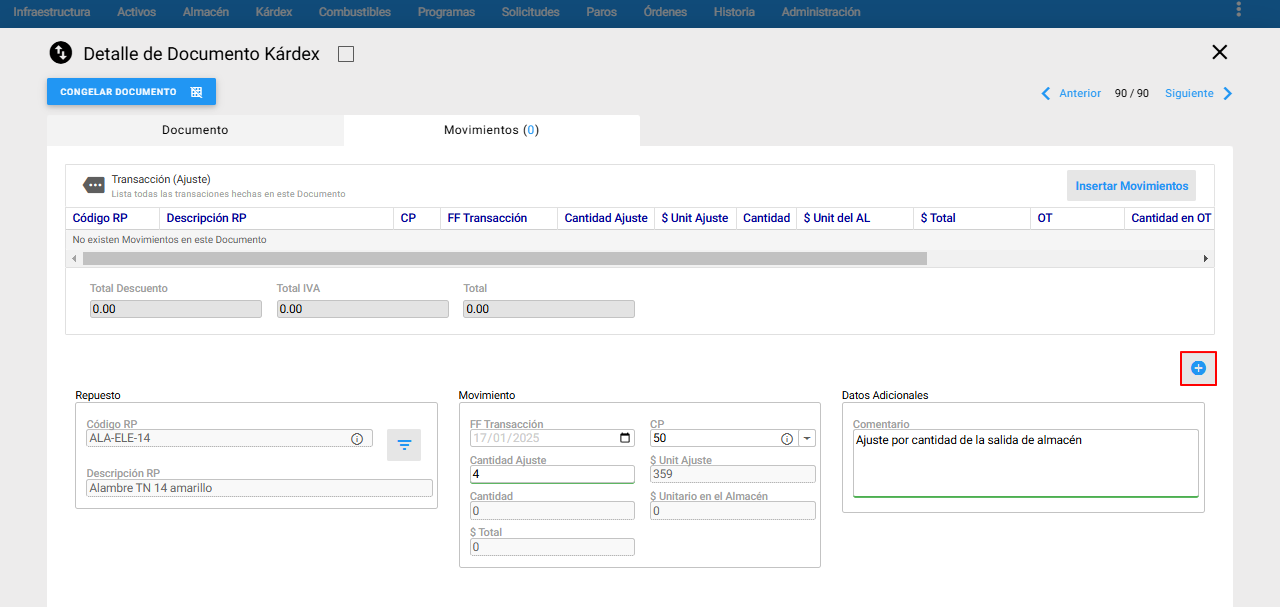The width and height of the screenshot is (1280, 607).
Task: Open the Paros menu
Action: click(x=602, y=12)
